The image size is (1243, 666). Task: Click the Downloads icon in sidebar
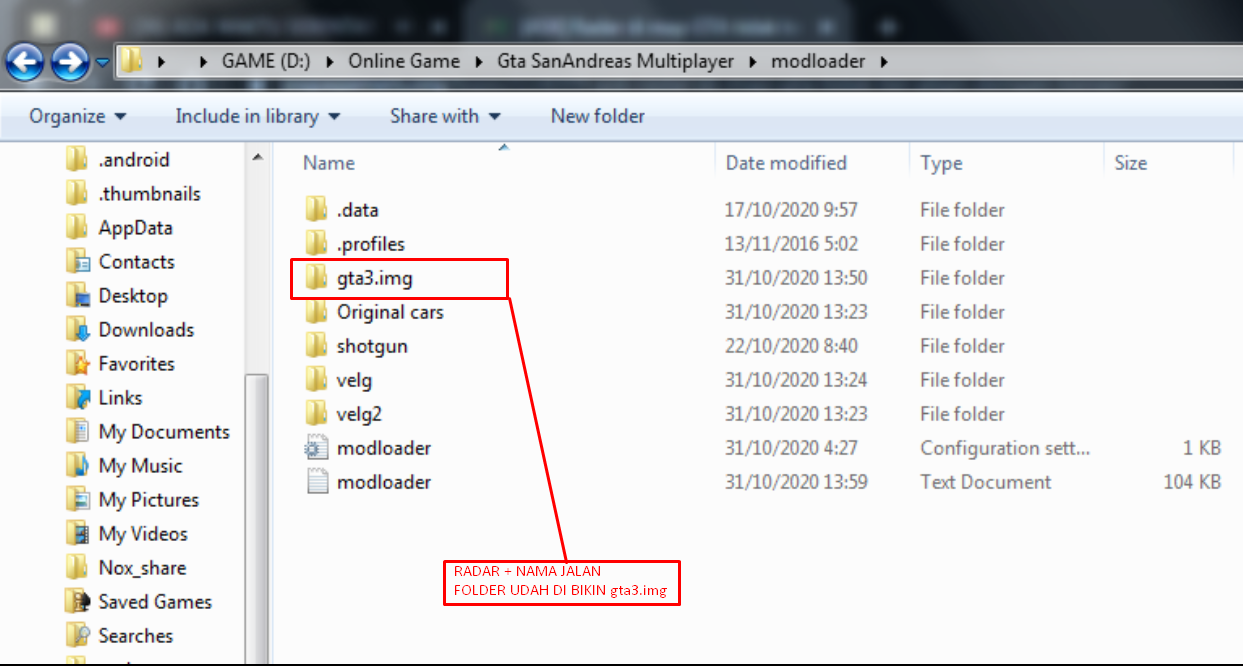pos(78,330)
